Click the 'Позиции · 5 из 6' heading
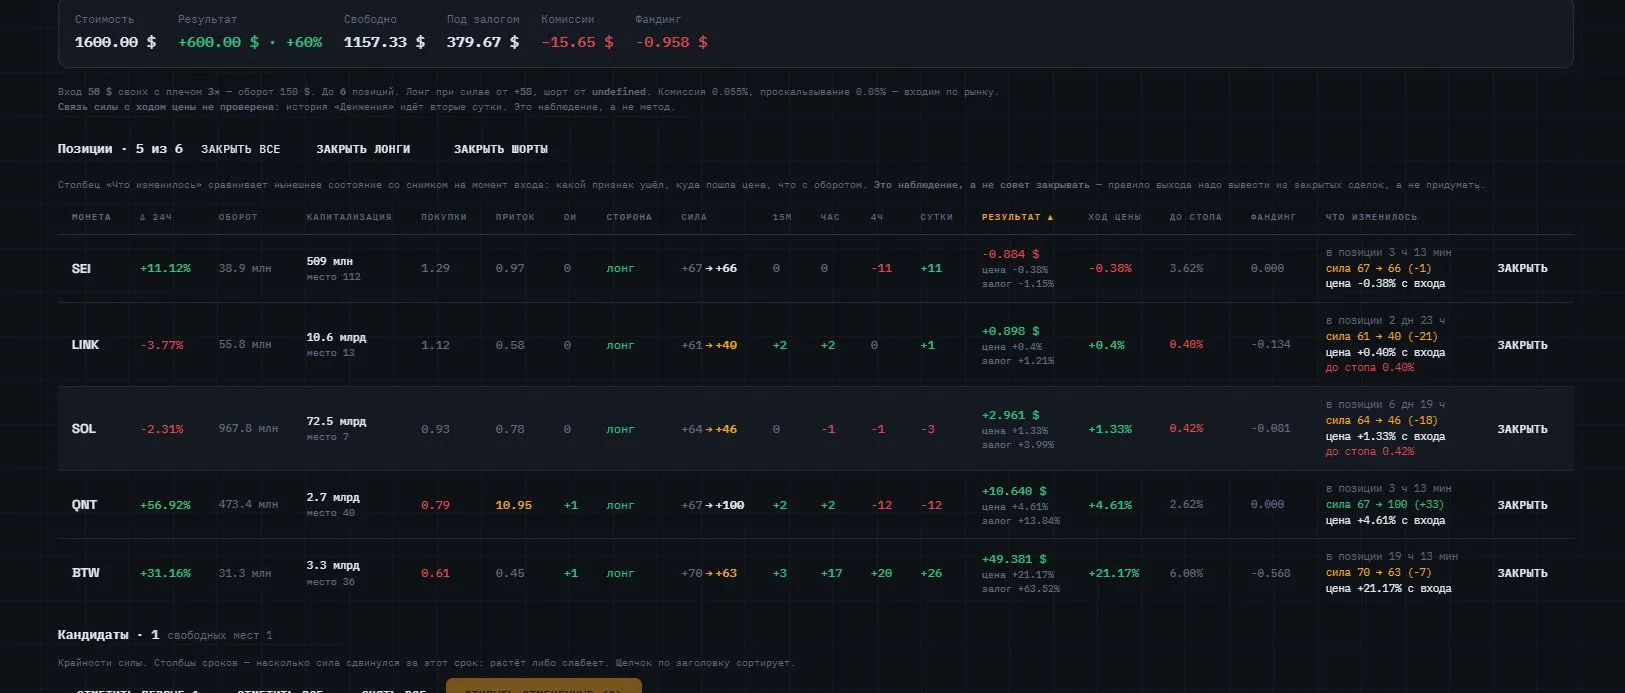This screenshot has height=693, width=1625. tap(120, 149)
